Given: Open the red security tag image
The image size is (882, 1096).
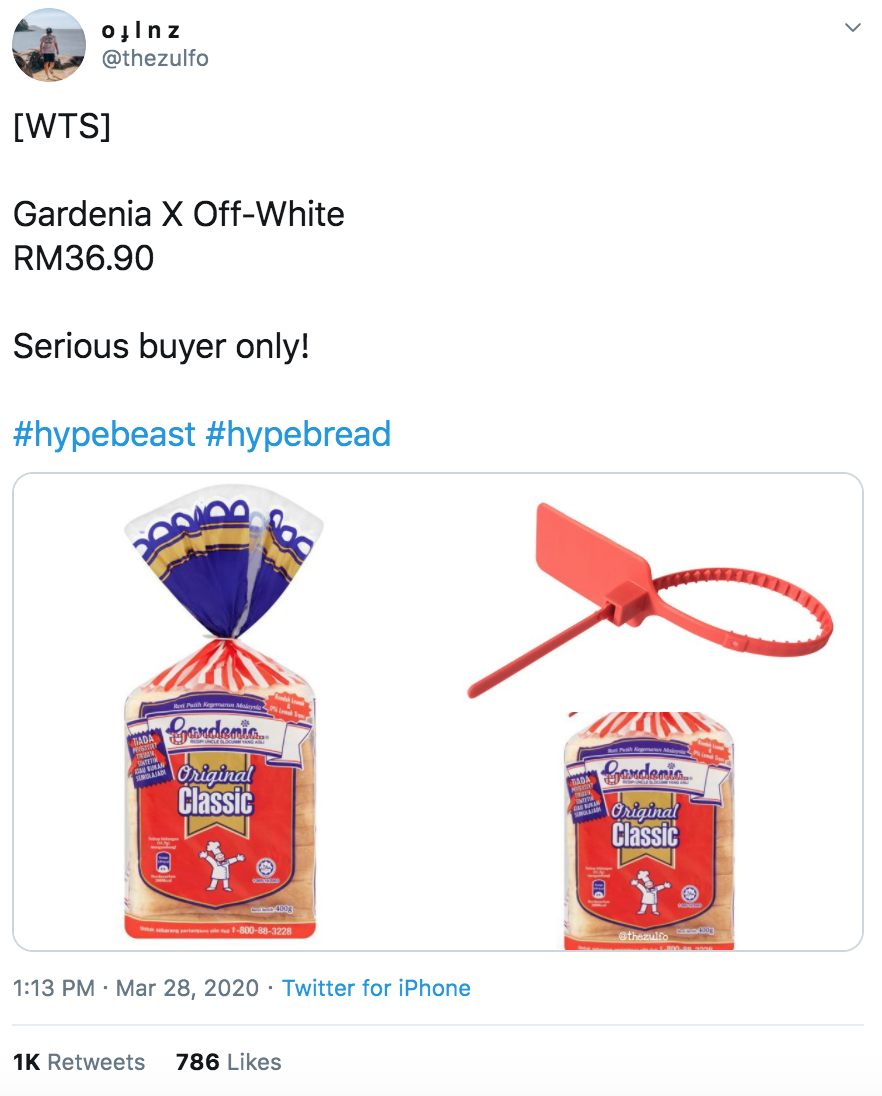Looking at the screenshot, I should point(651,600).
